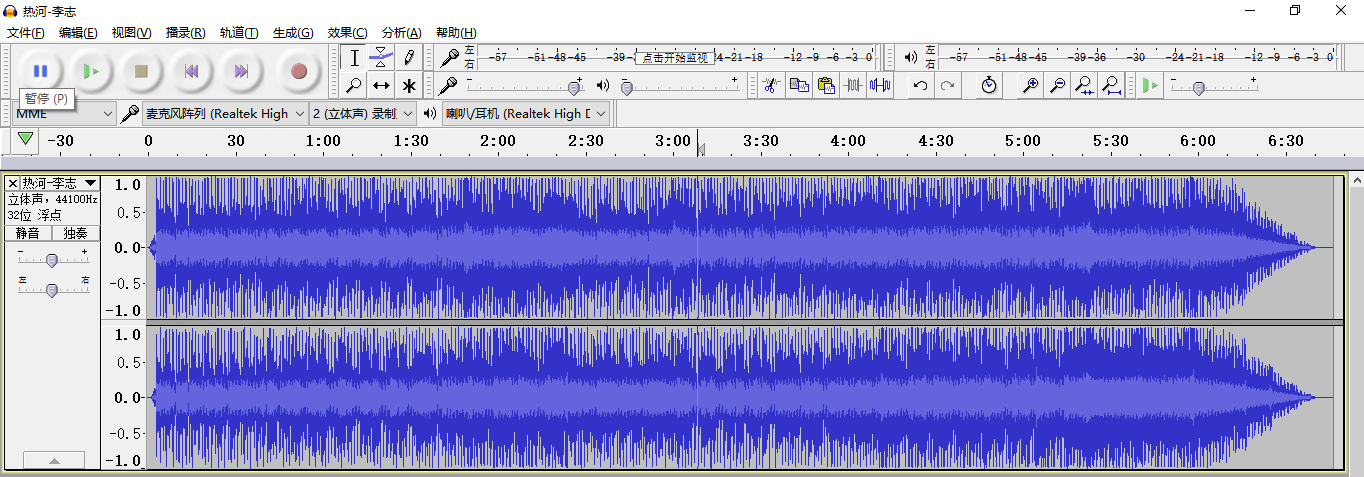The width and height of the screenshot is (1364, 477).
Task: Zoom out with the minus magnifier
Action: click(1057, 85)
